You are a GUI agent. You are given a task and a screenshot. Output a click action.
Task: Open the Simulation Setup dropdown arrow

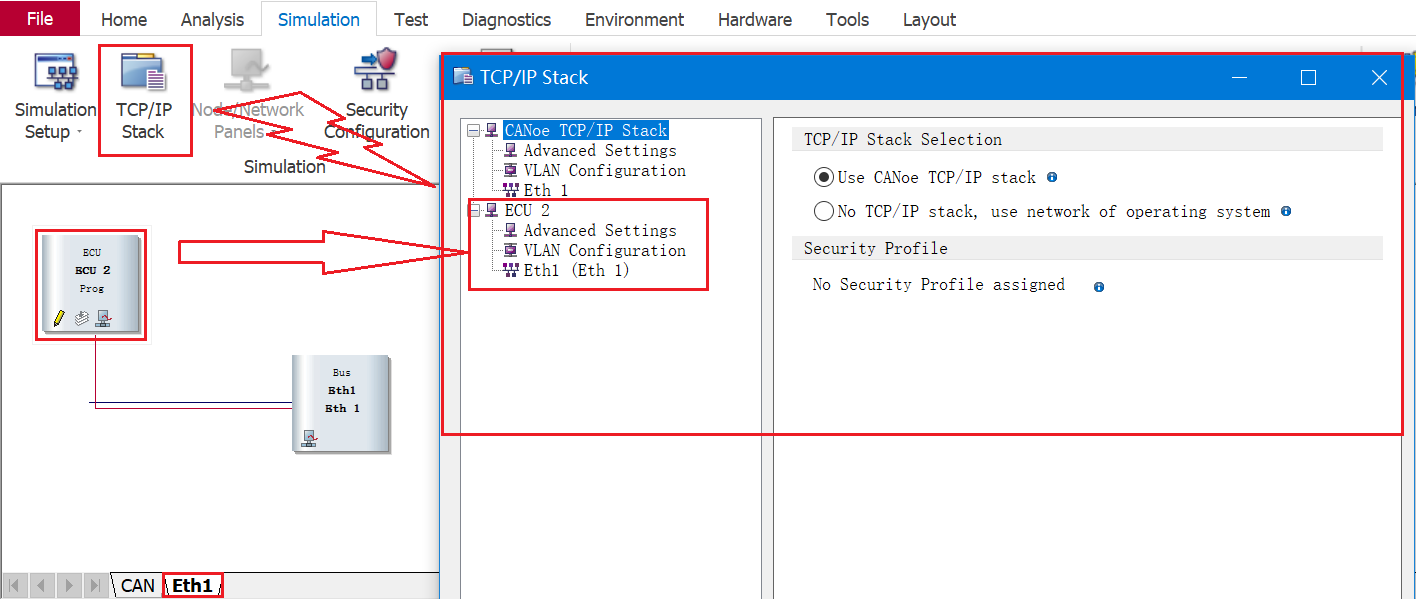click(x=79, y=133)
